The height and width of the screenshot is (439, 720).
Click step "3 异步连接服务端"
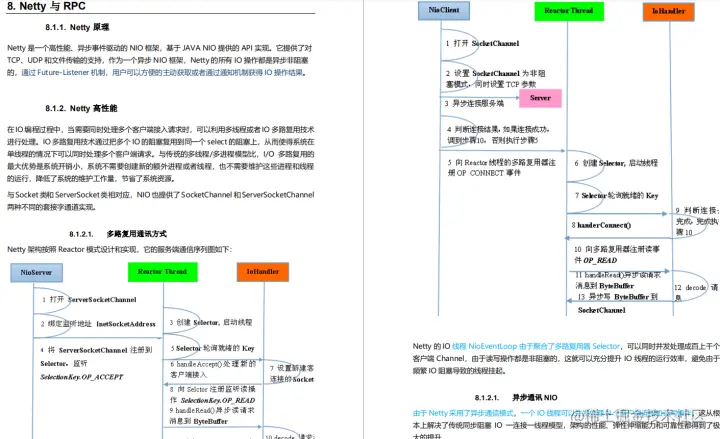point(474,104)
